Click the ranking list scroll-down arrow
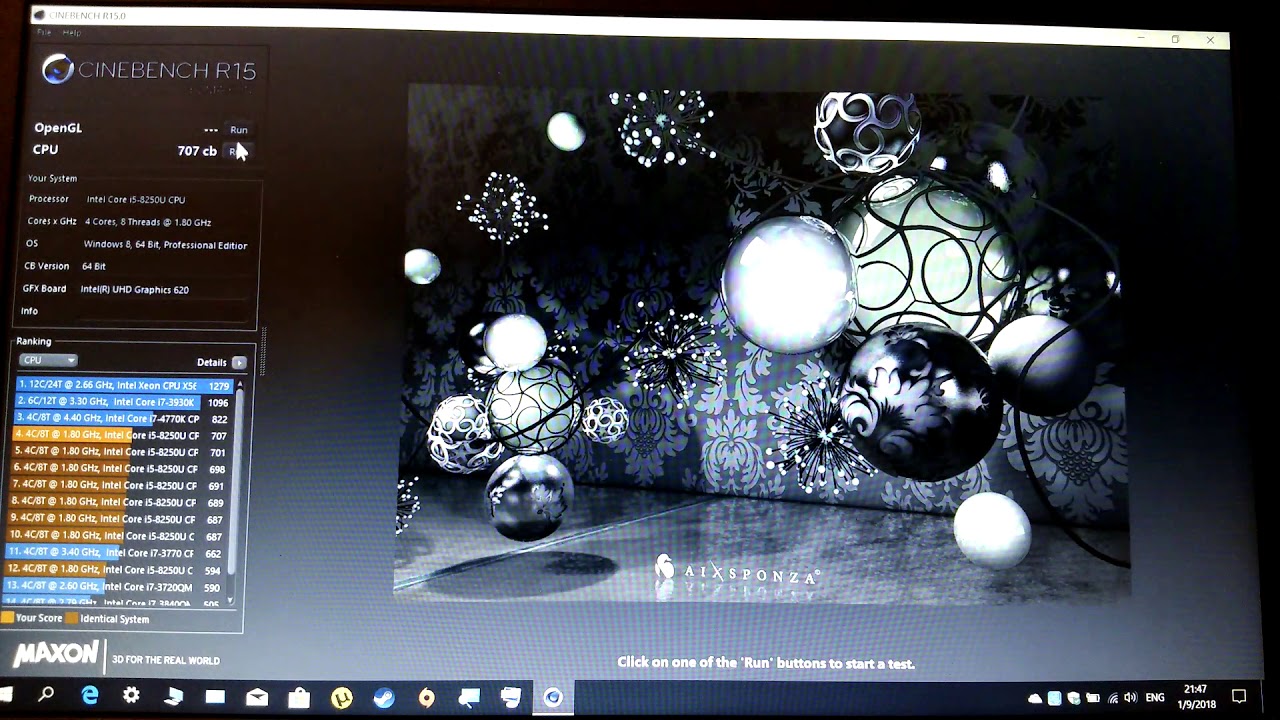1280x720 pixels. click(231, 600)
